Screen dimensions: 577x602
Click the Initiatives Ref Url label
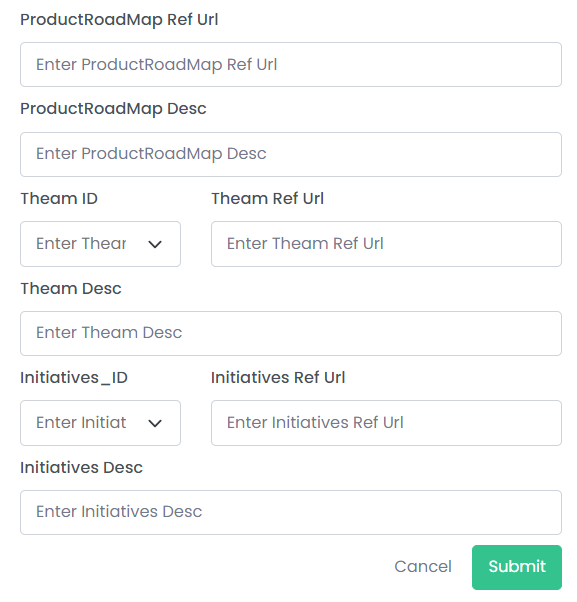tap(278, 378)
